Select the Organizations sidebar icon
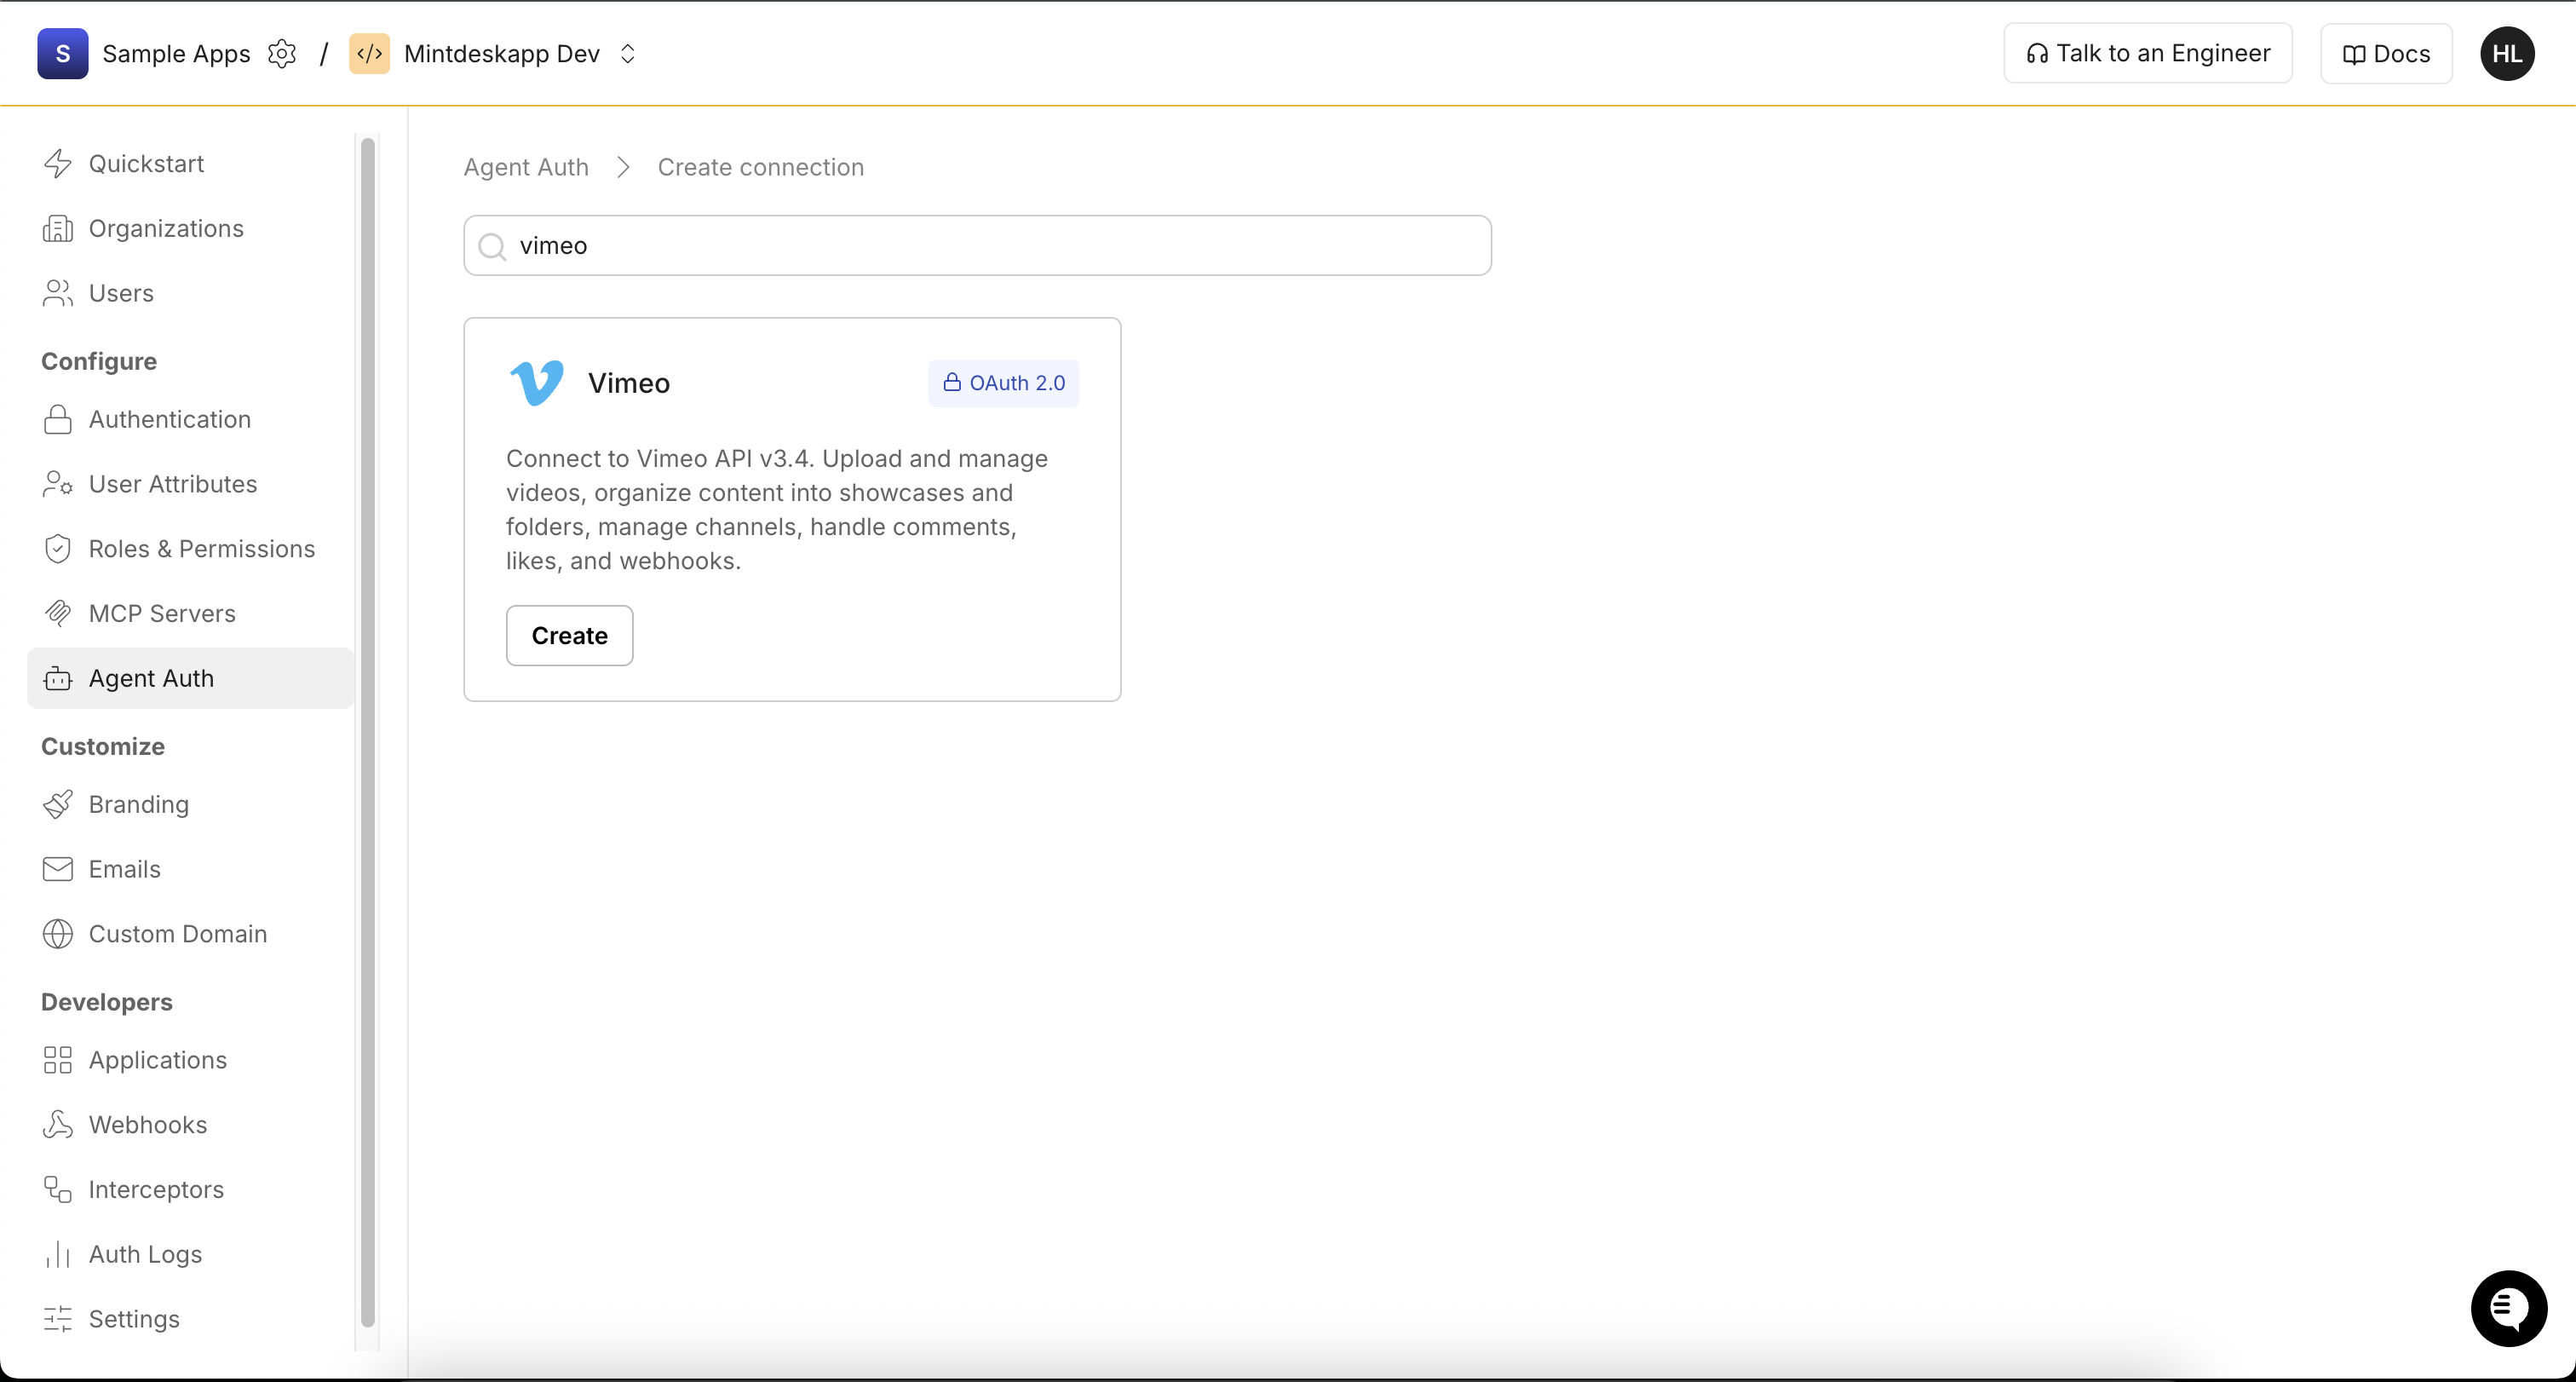2576x1382 pixels. coord(57,228)
